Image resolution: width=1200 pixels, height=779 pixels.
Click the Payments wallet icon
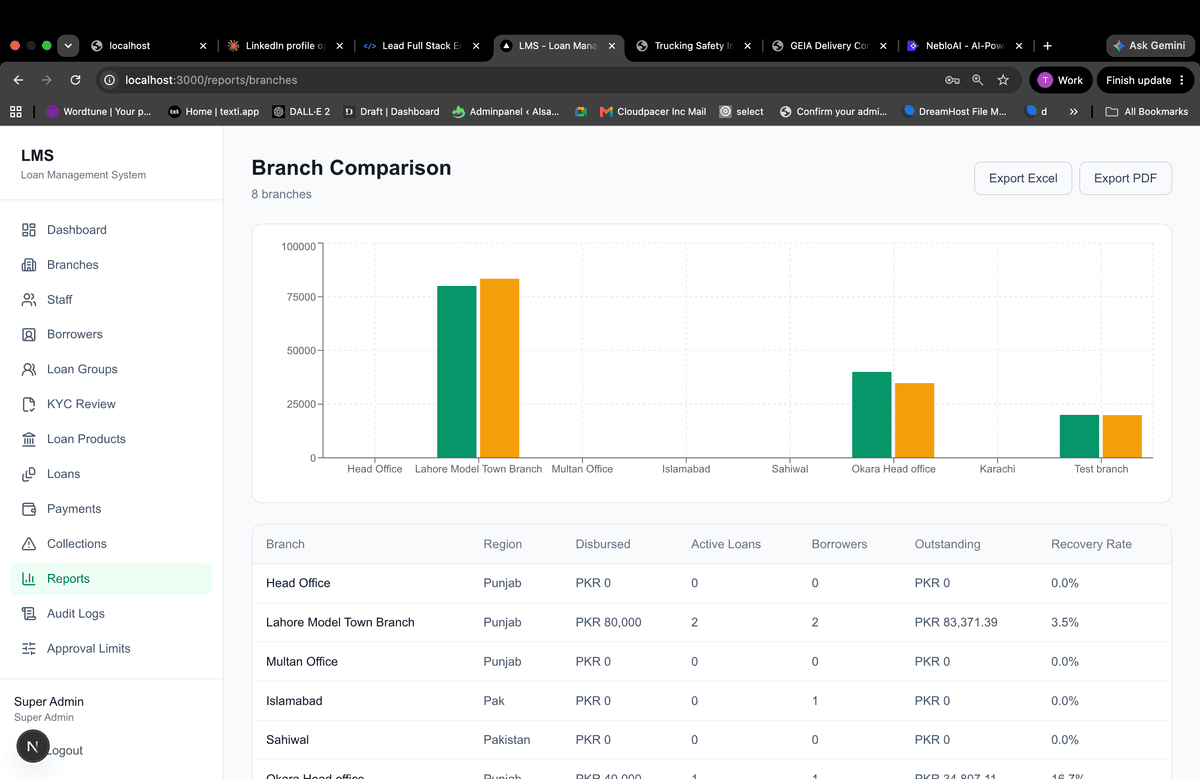pyautogui.click(x=29, y=509)
